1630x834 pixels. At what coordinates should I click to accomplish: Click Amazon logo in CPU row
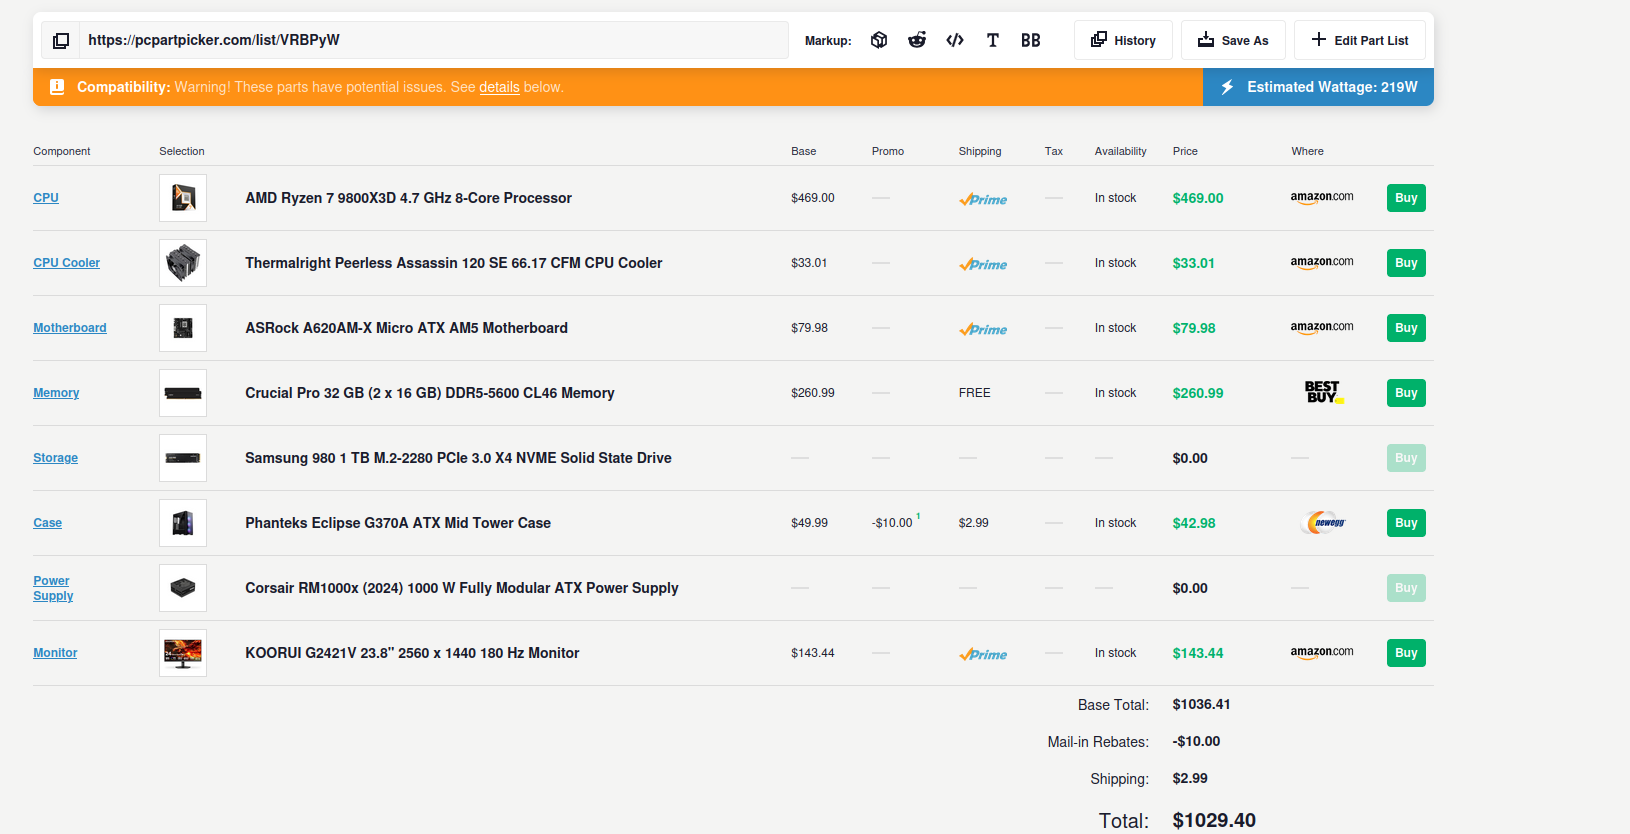click(x=1322, y=198)
